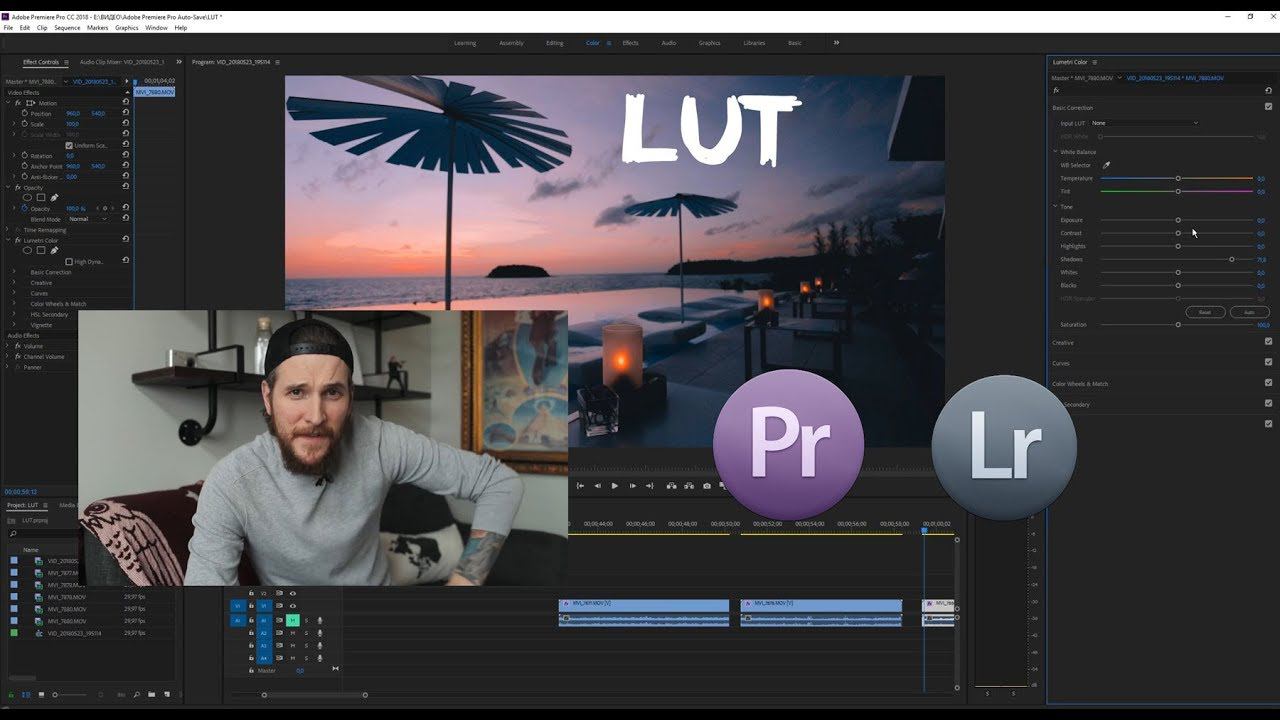1280x720 pixels.
Task: Select Opacity pen mask tool
Action: point(54,197)
